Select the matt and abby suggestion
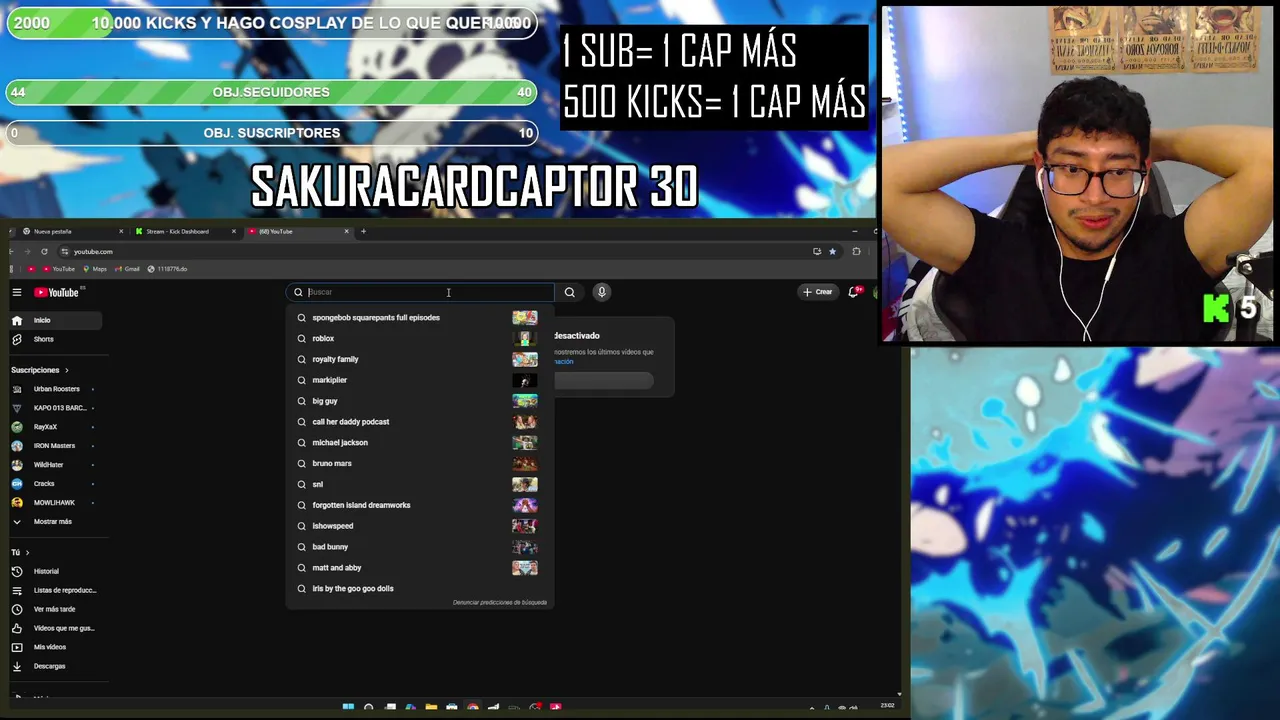This screenshot has height=720, width=1280. [419, 568]
